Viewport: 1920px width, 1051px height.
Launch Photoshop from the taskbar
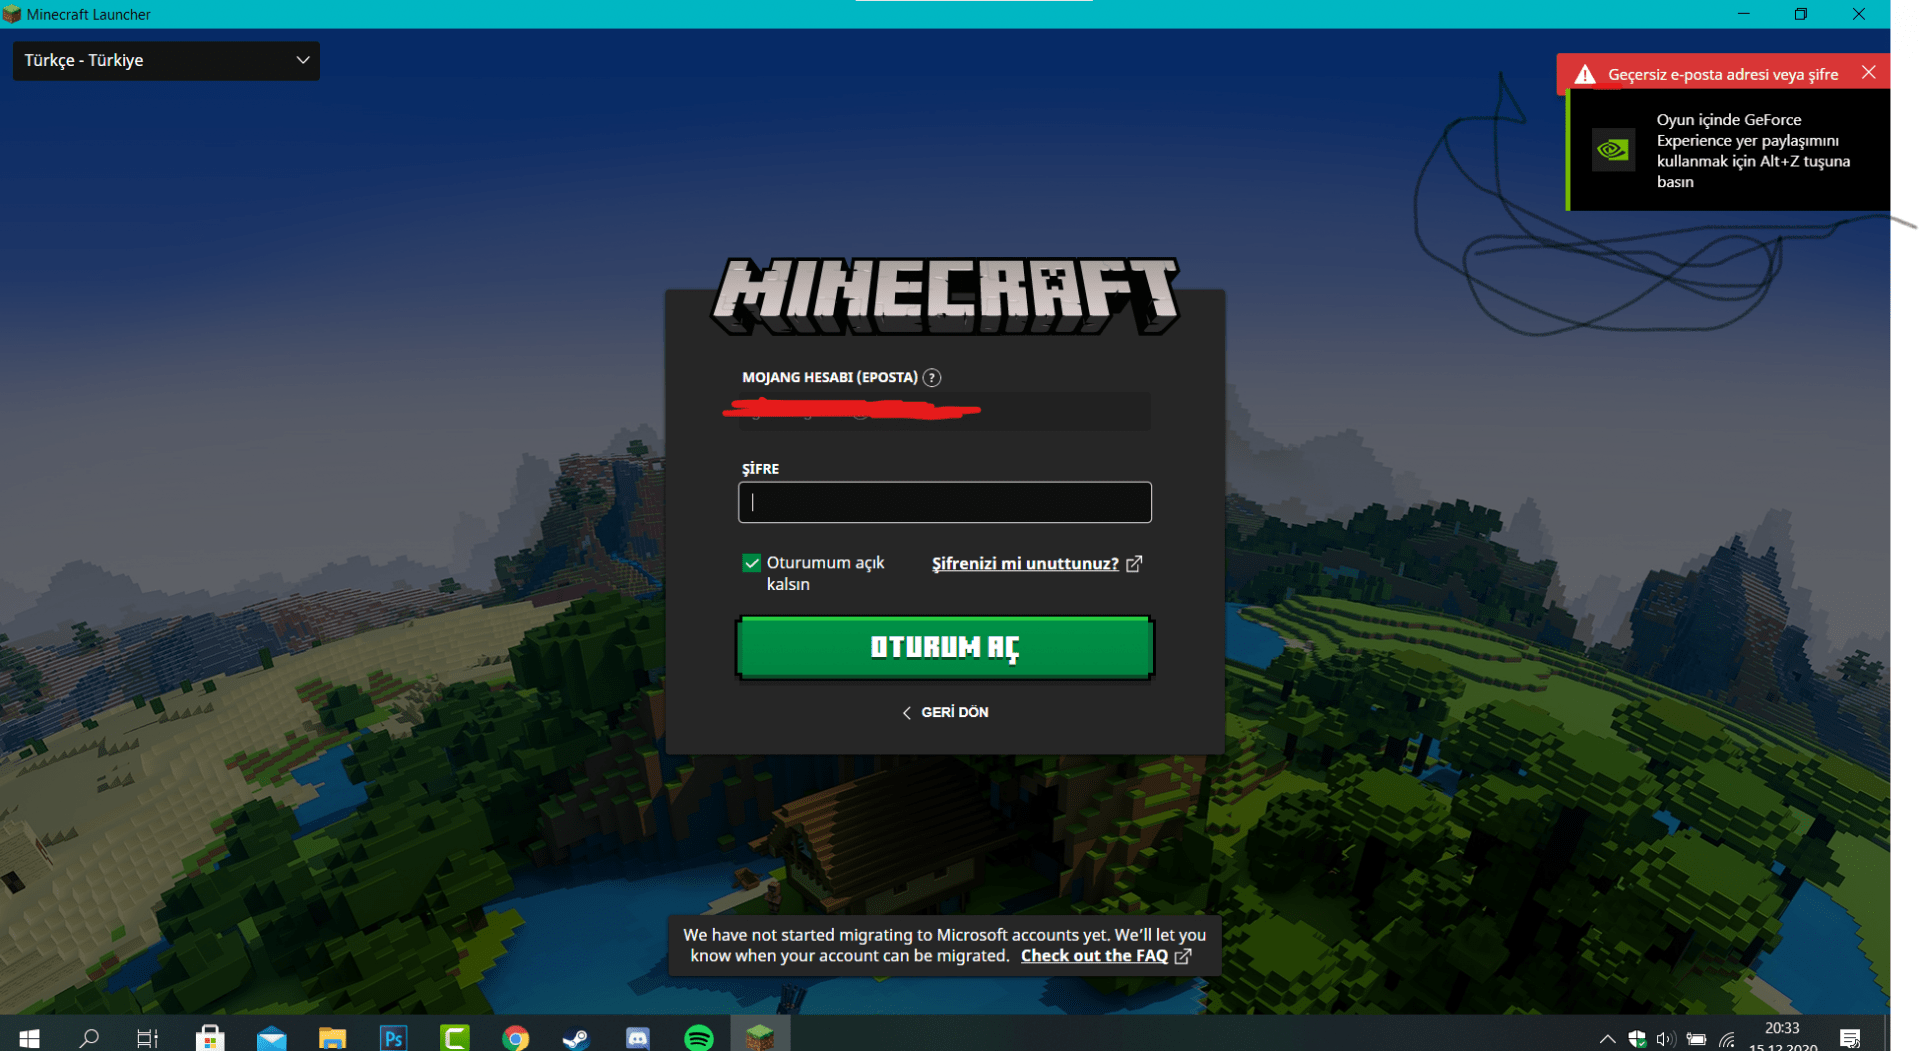point(393,1038)
